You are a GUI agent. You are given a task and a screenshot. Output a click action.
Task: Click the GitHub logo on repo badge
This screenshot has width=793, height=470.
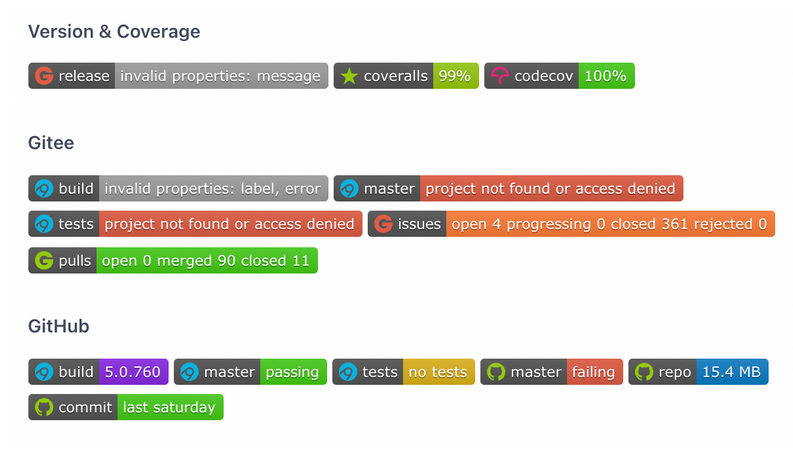pyautogui.click(x=643, y=372)
